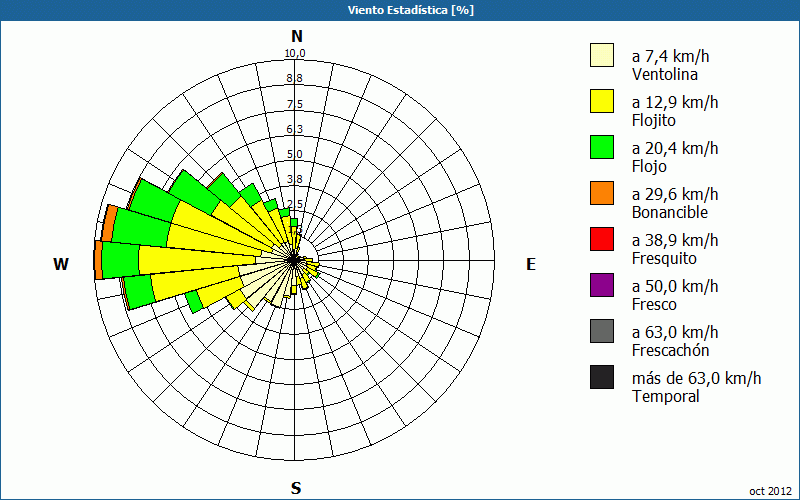Click the Frescachón gray legend swatch
This screenshot has height=500, width=800.
point(602,331)
